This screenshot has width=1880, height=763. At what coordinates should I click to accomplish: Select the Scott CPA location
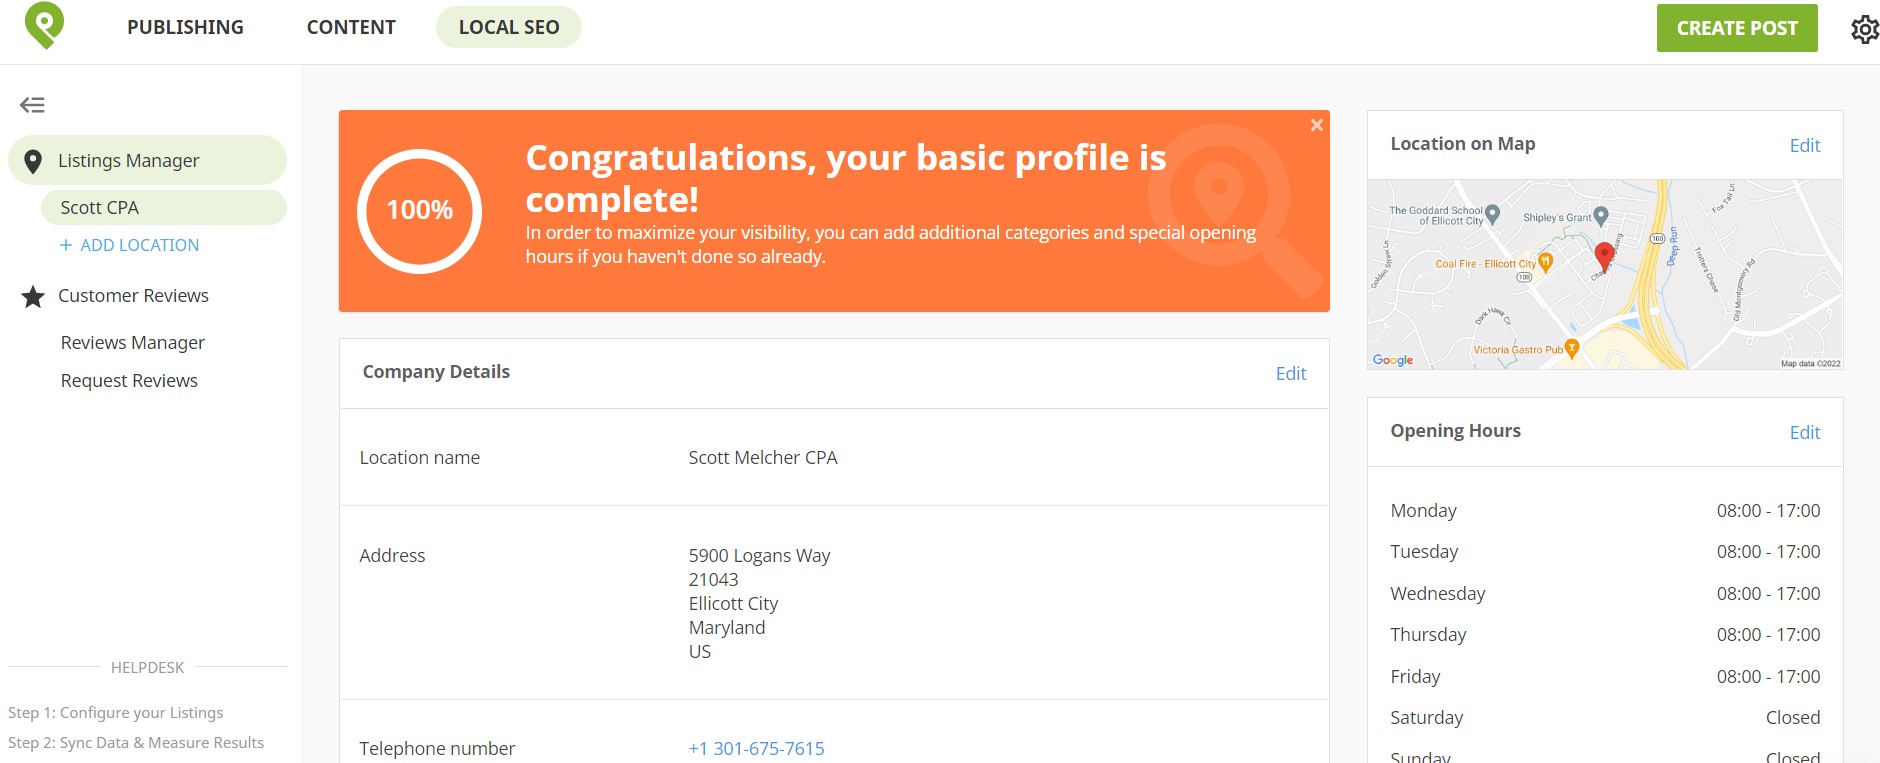163,207
